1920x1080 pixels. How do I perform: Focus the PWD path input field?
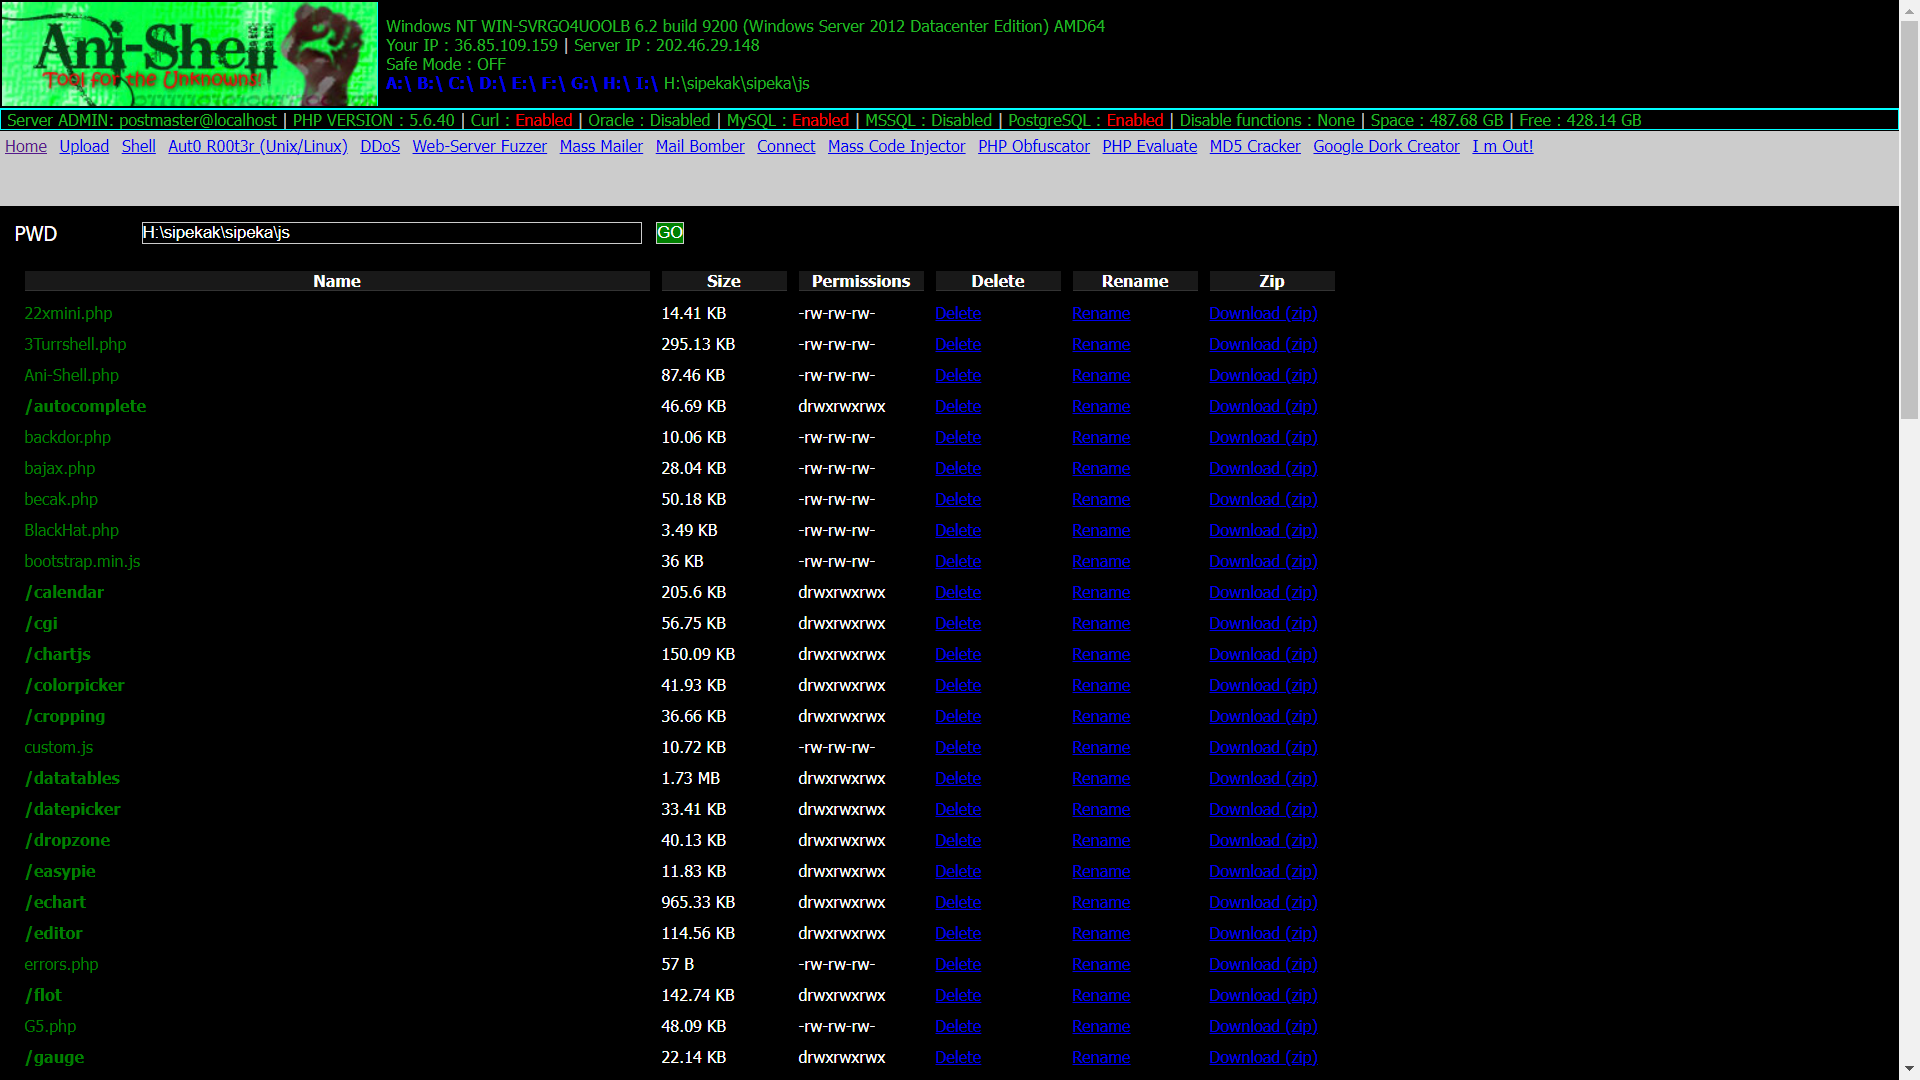coord(391,233)
